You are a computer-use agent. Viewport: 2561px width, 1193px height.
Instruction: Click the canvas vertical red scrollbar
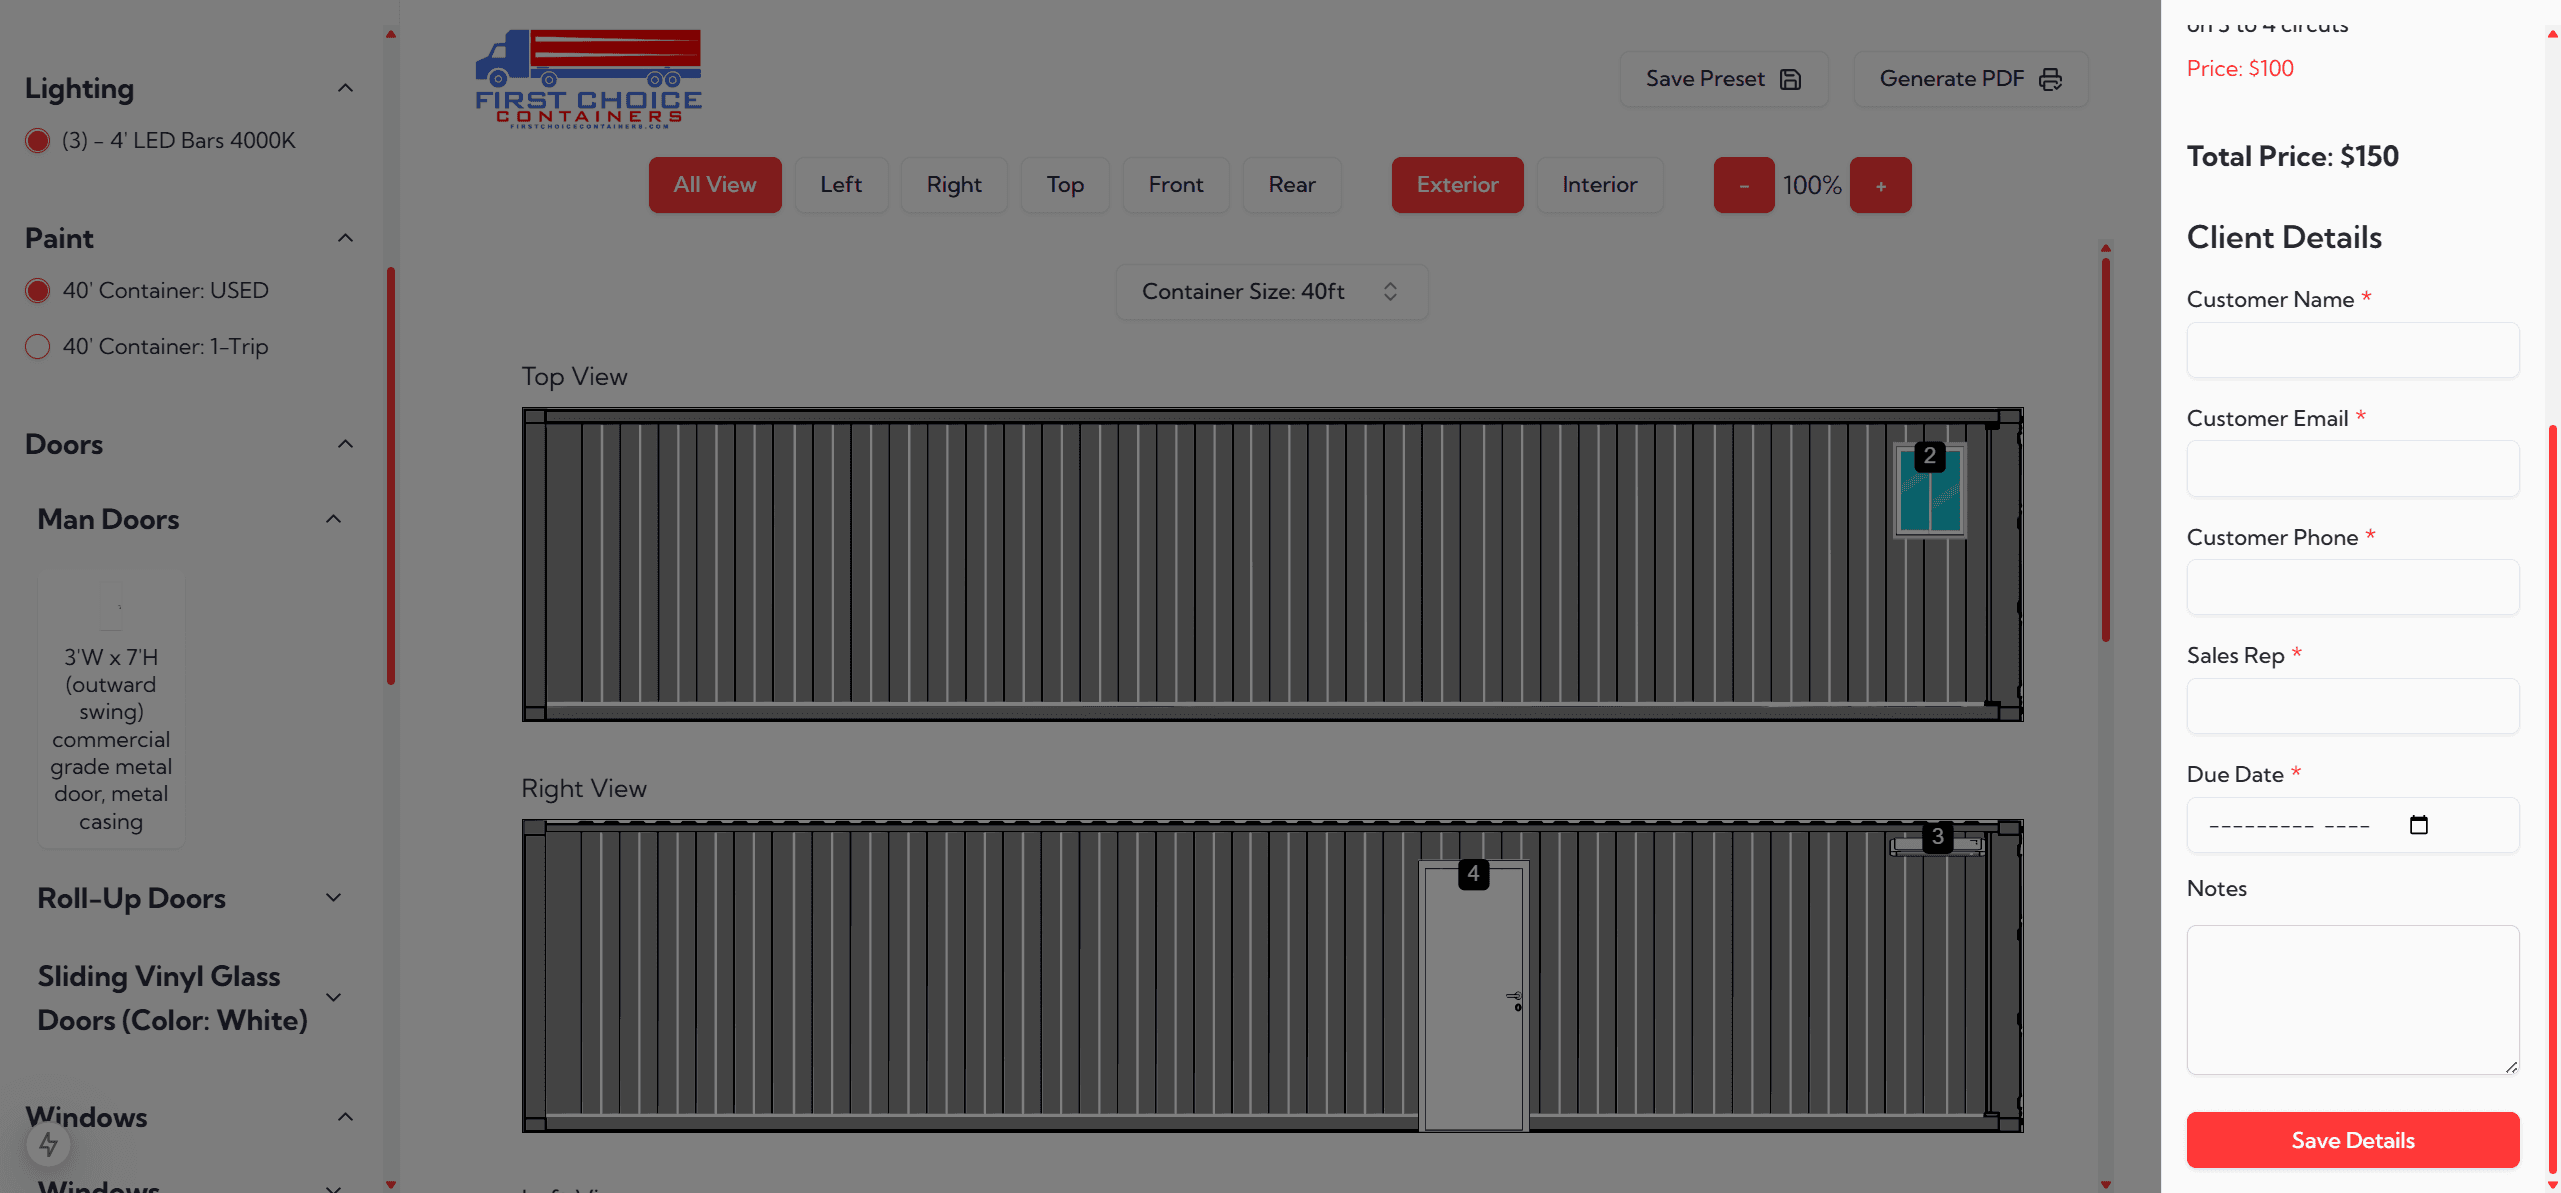[2105, 450]
